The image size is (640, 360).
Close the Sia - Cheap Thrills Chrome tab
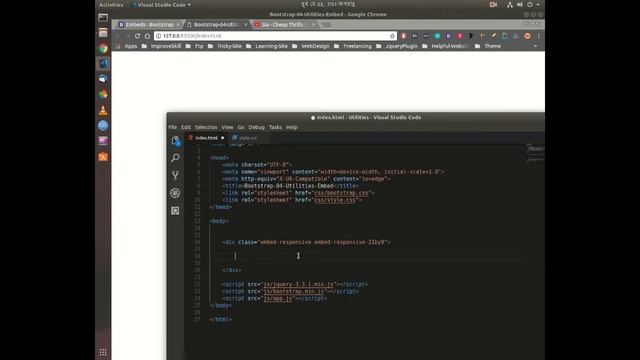point(313,25)
